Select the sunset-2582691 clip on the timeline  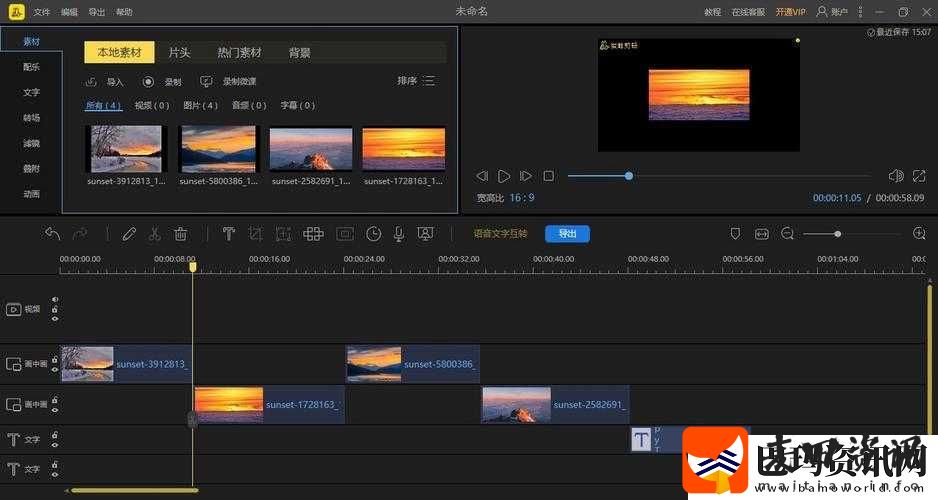[556, 404]
